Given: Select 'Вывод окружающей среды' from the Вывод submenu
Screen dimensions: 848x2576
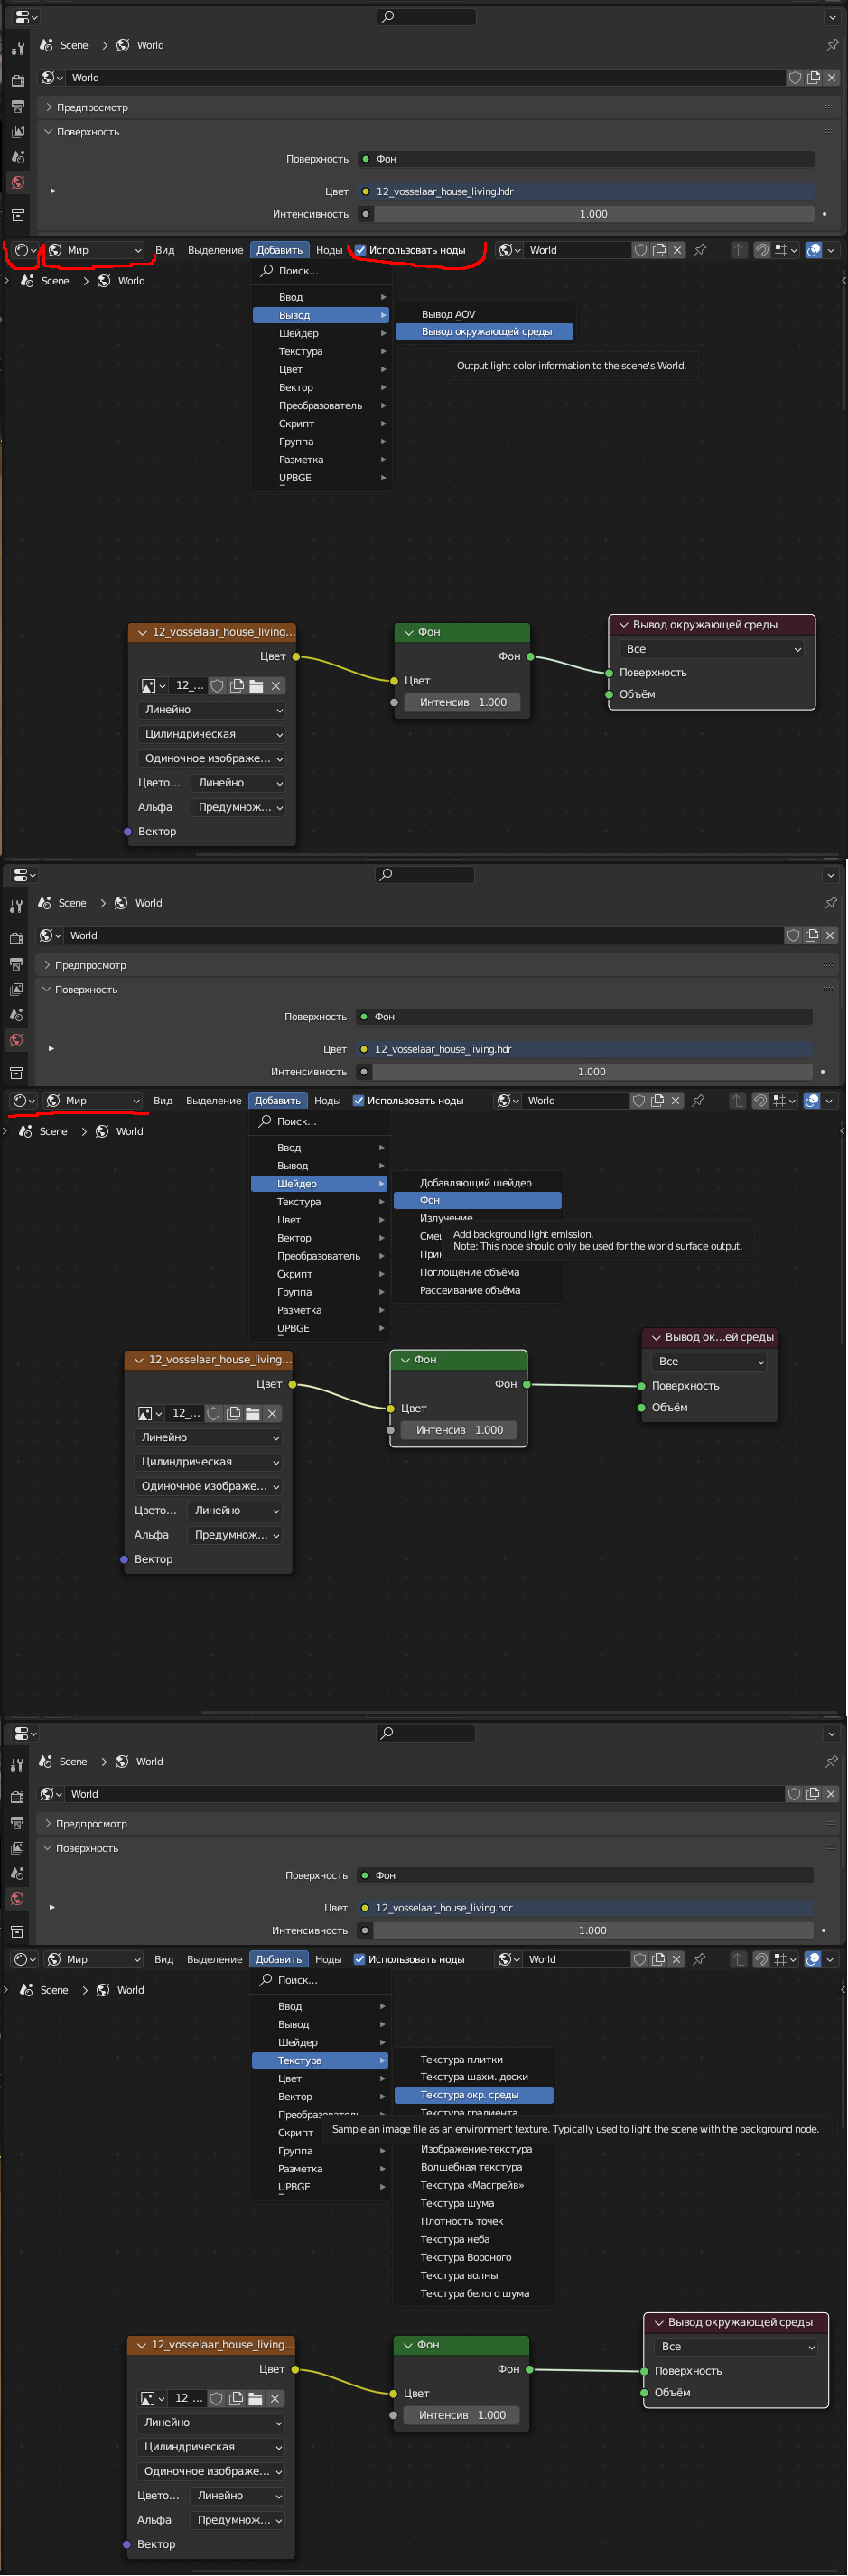Looking at the screenshot, I should (x=486, y=332).
